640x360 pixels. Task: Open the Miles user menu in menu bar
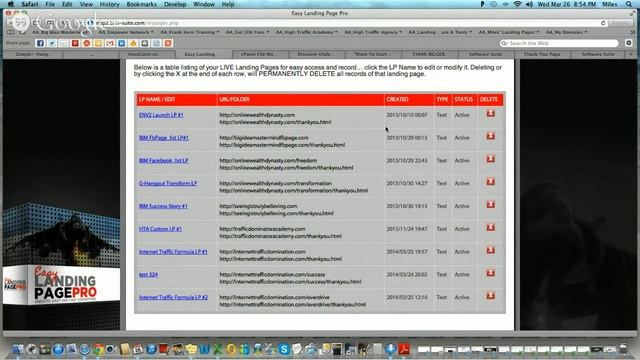pos(610,4)
